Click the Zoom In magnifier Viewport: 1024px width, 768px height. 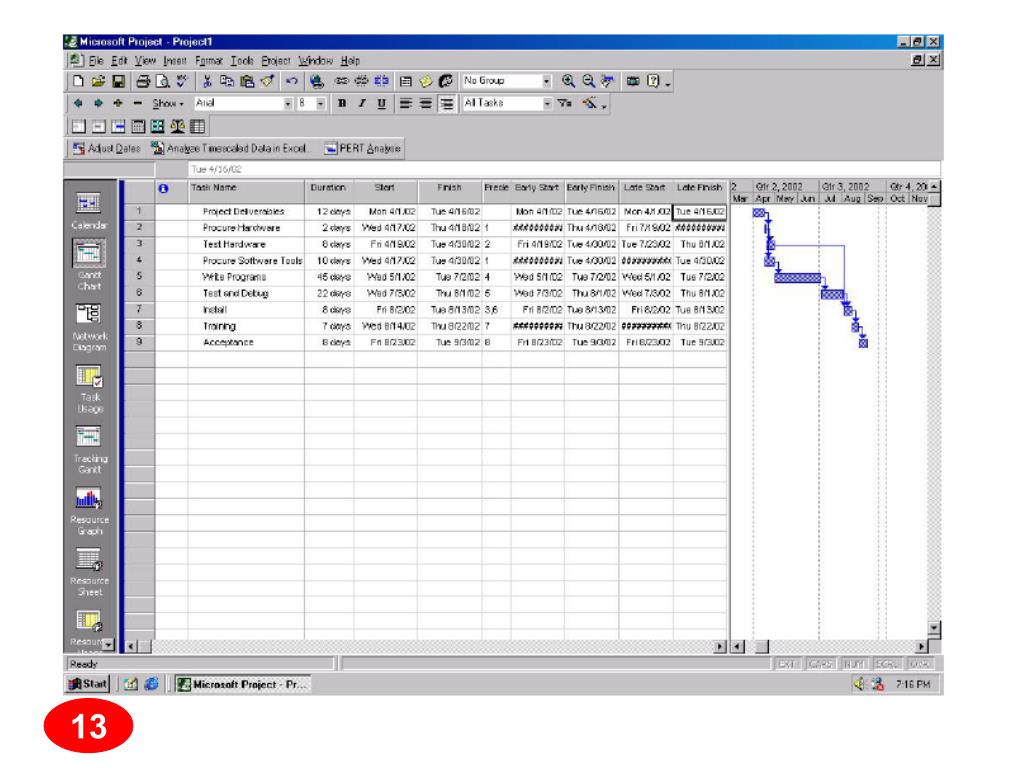click(x=568, y=81)
